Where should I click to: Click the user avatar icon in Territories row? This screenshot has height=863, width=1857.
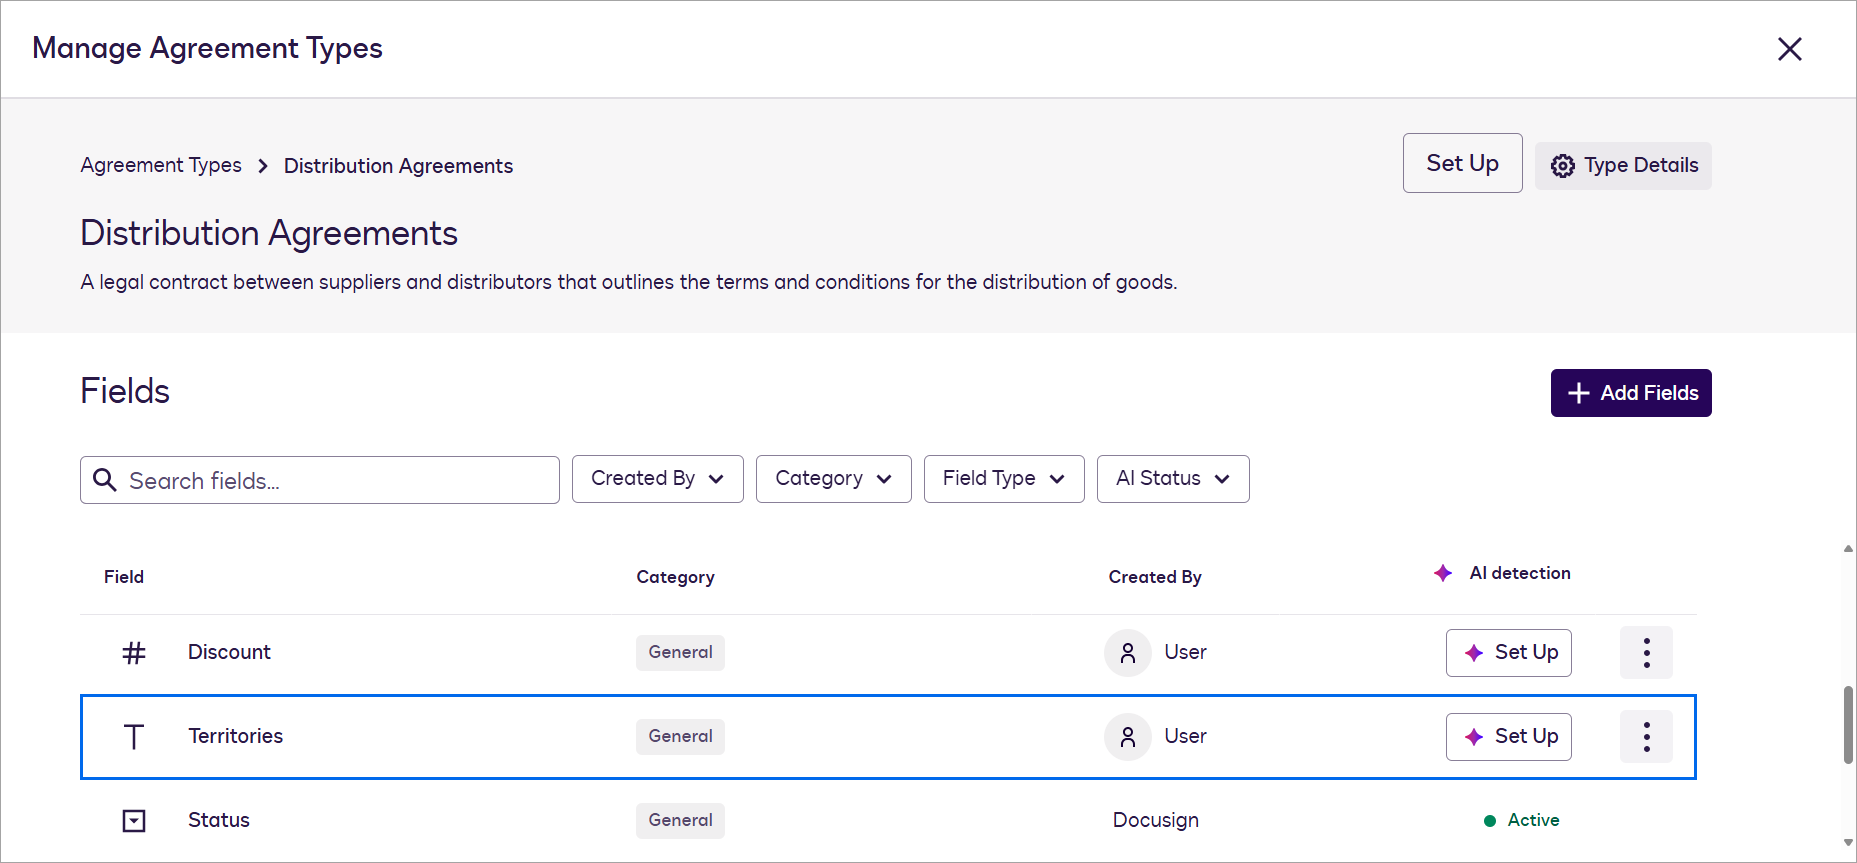(1128, 737)
